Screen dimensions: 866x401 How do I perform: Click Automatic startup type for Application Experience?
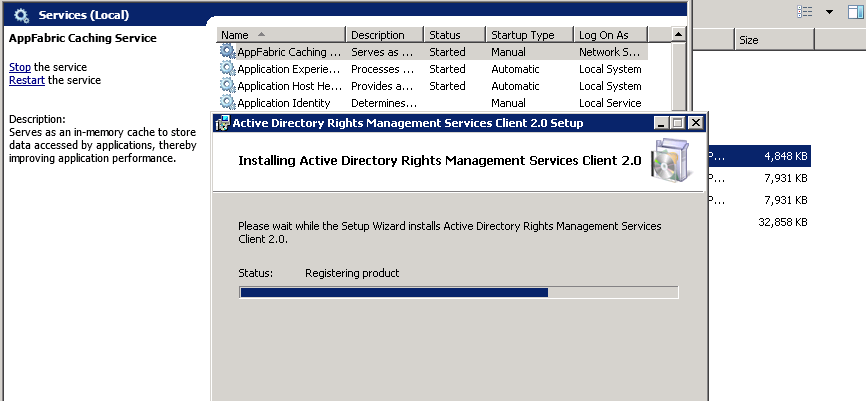[x=515, y=69]
